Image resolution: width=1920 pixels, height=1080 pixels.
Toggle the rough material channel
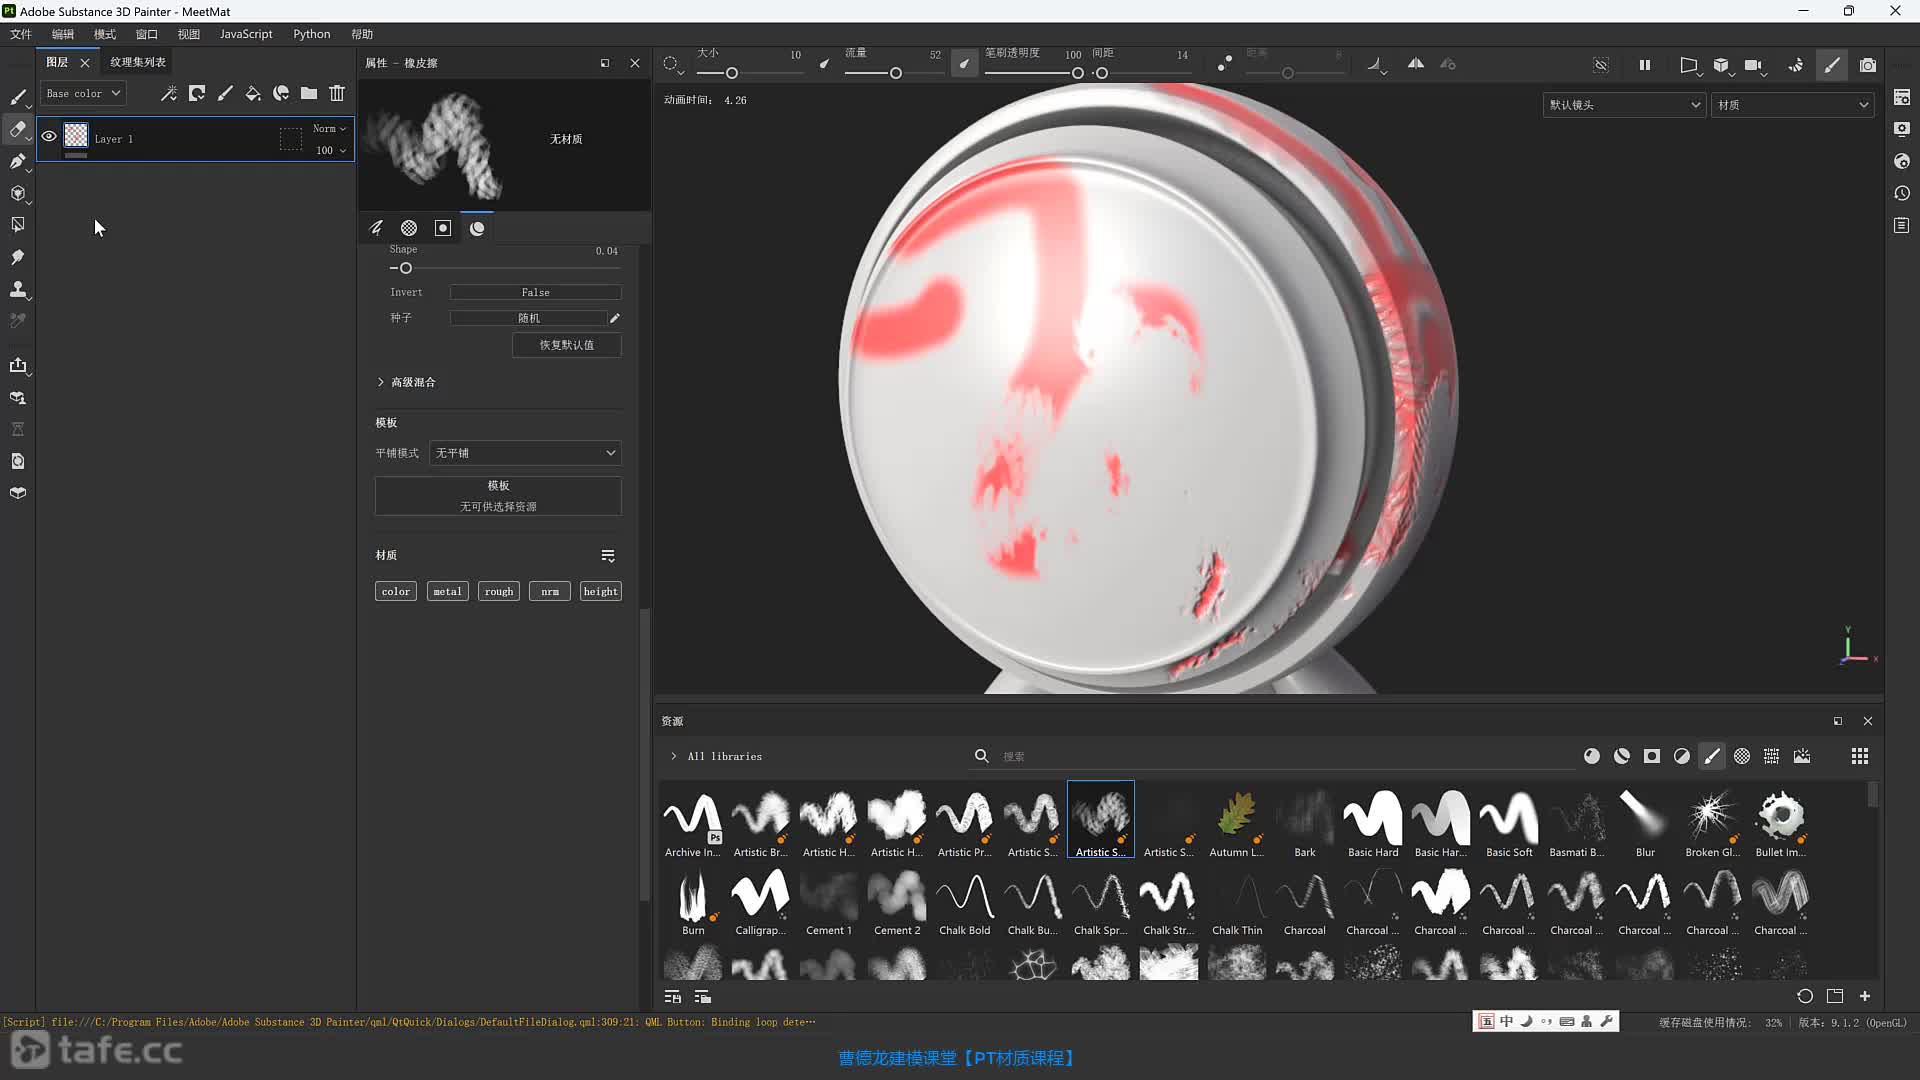click(499, 591)
